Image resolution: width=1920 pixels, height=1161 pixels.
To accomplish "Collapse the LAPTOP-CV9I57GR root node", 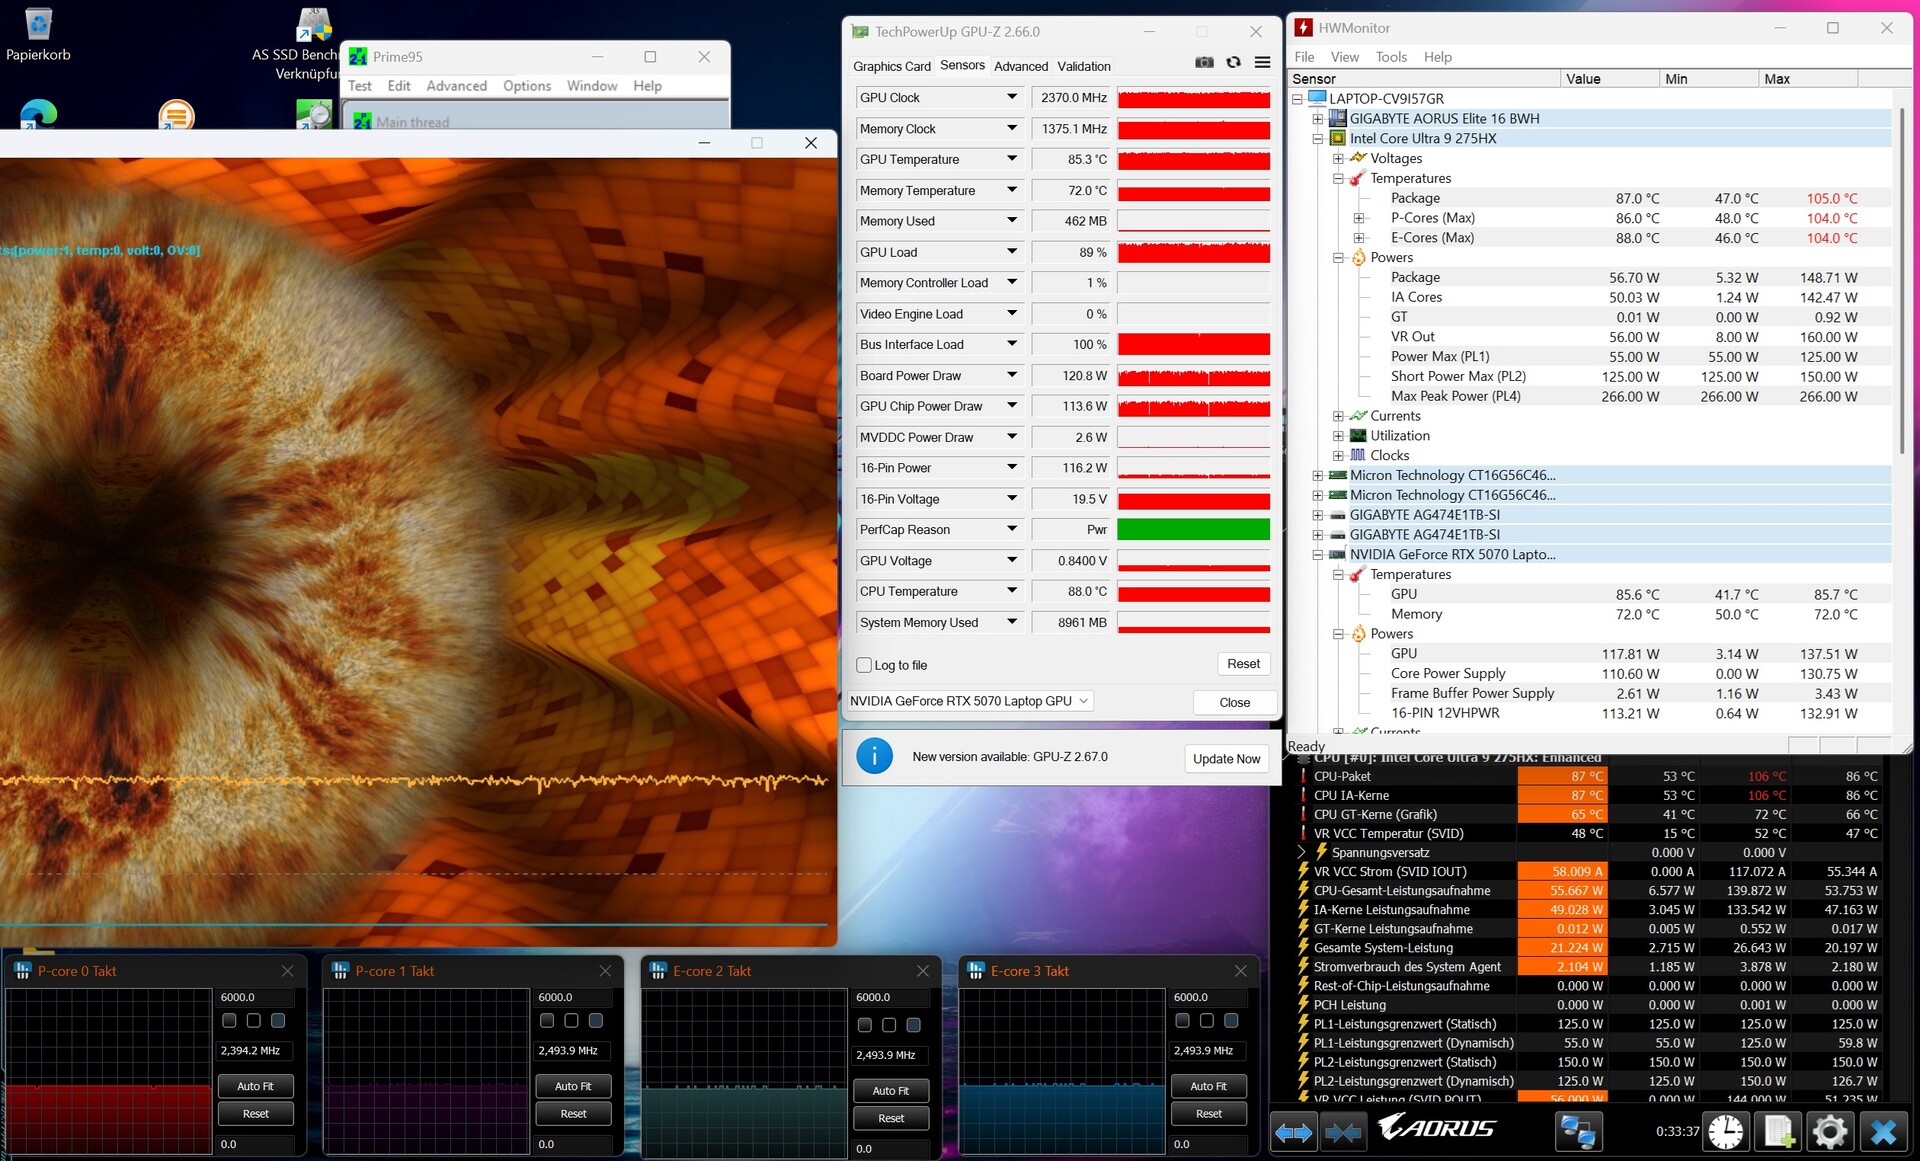I will click(x=1297, y=99).
